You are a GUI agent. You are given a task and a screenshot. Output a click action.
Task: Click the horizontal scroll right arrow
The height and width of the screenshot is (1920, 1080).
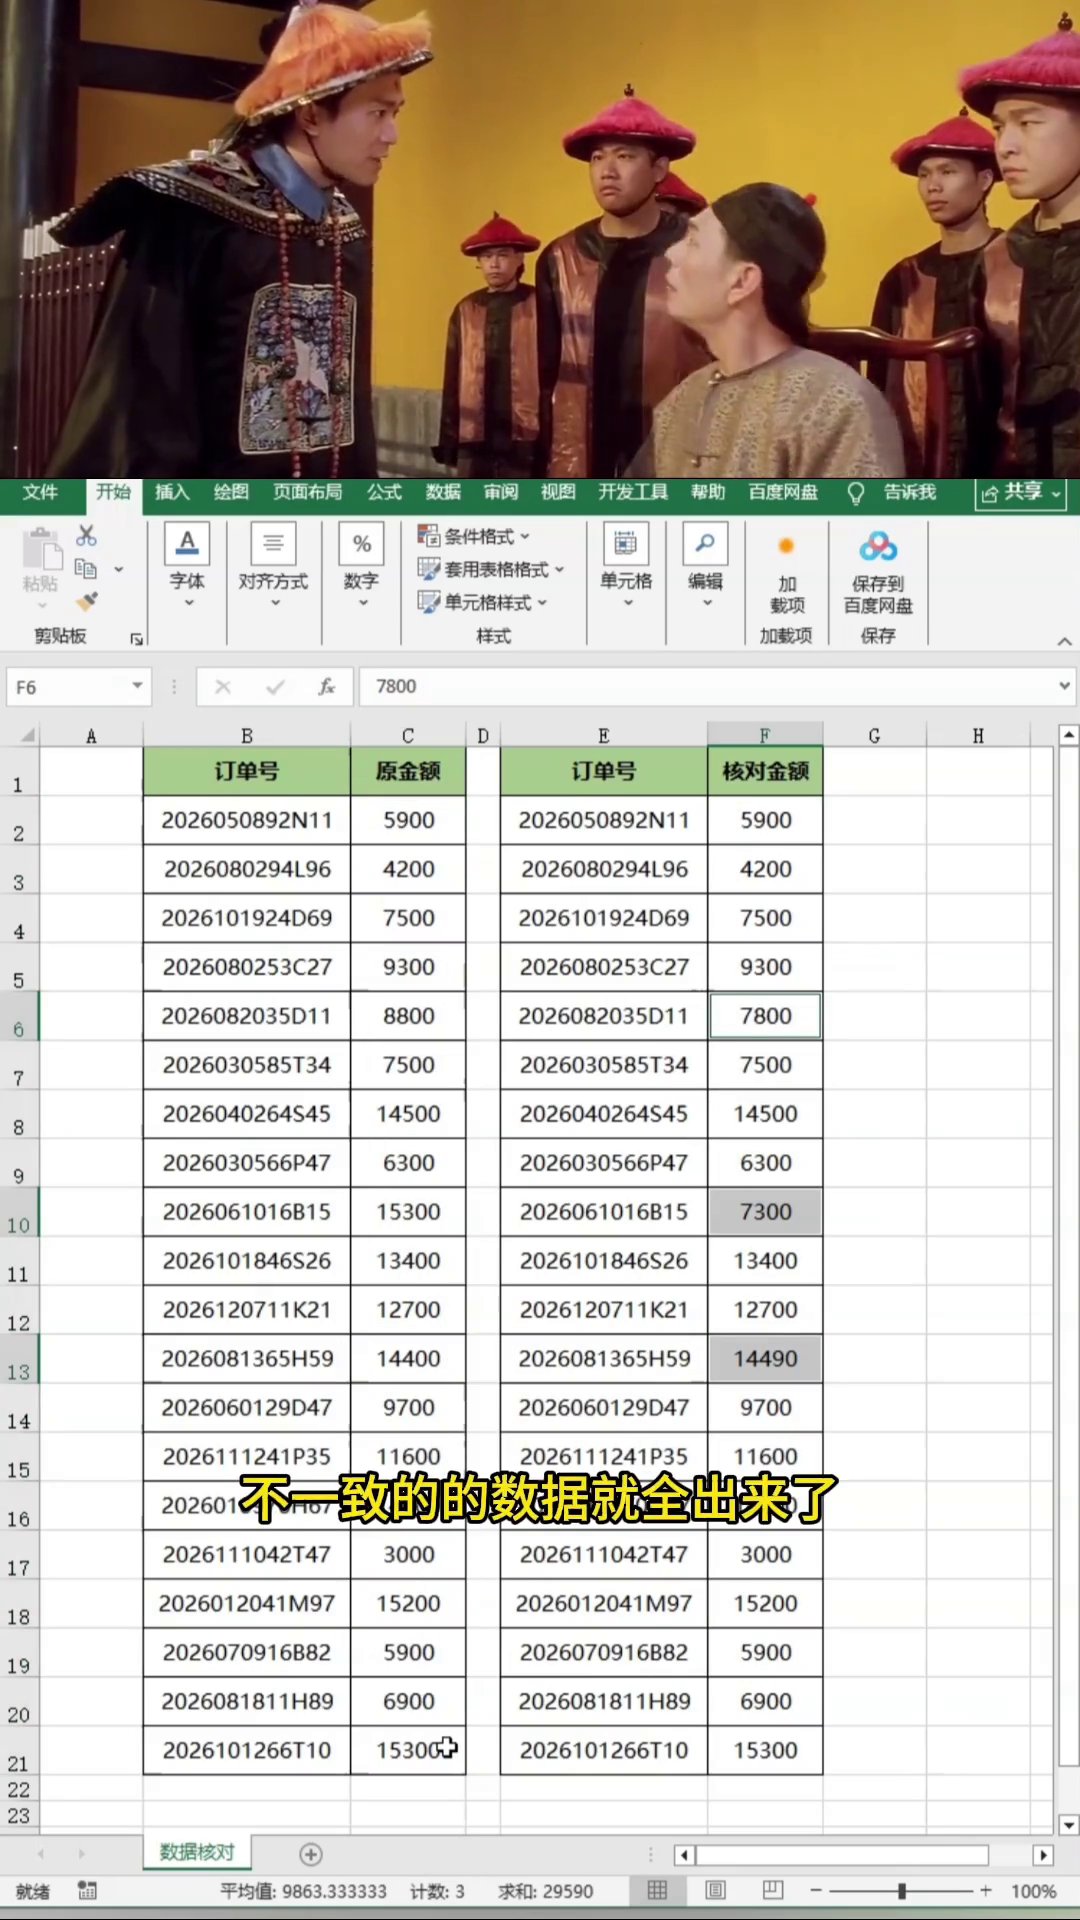point(1043,1855)
